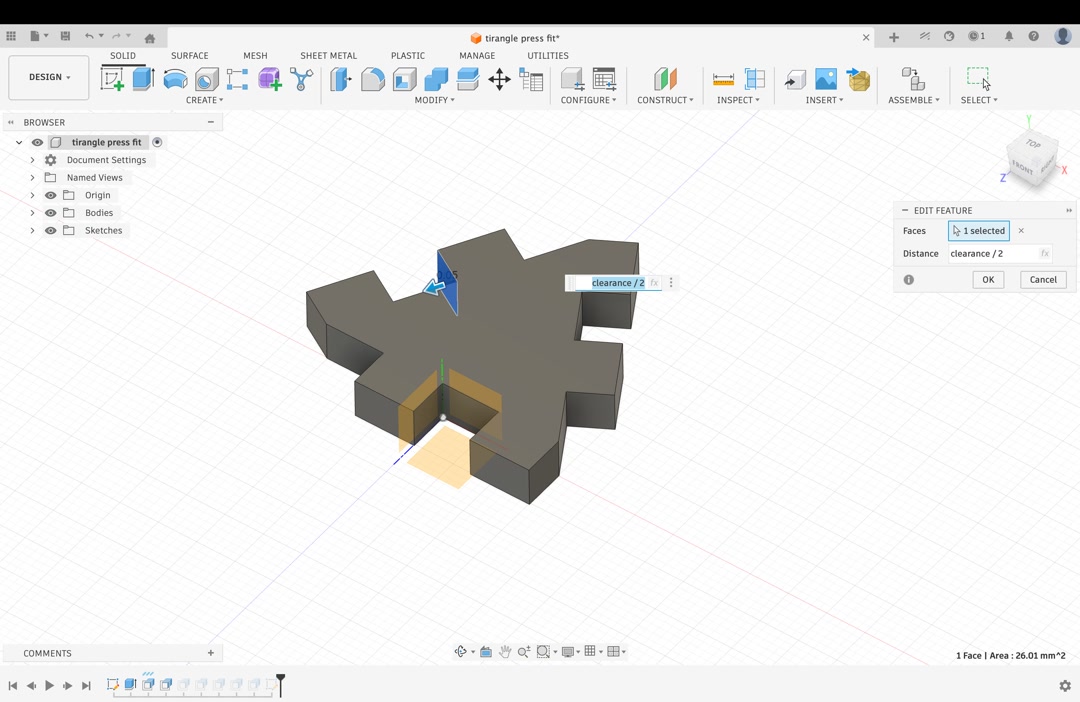The width and height of the screenshot is (1080, 702).
Task: Collapse the tirangle press fit root node
Action: (x=19, y=142)
